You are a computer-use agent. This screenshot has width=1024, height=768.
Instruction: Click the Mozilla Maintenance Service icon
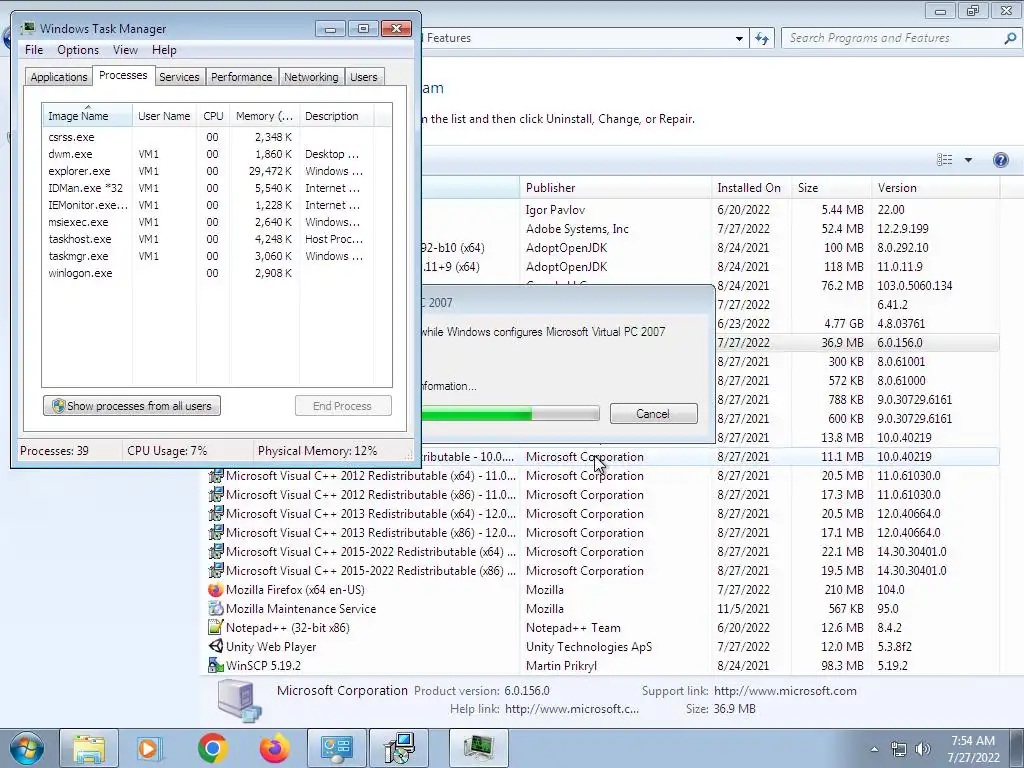tap(215, 609)
